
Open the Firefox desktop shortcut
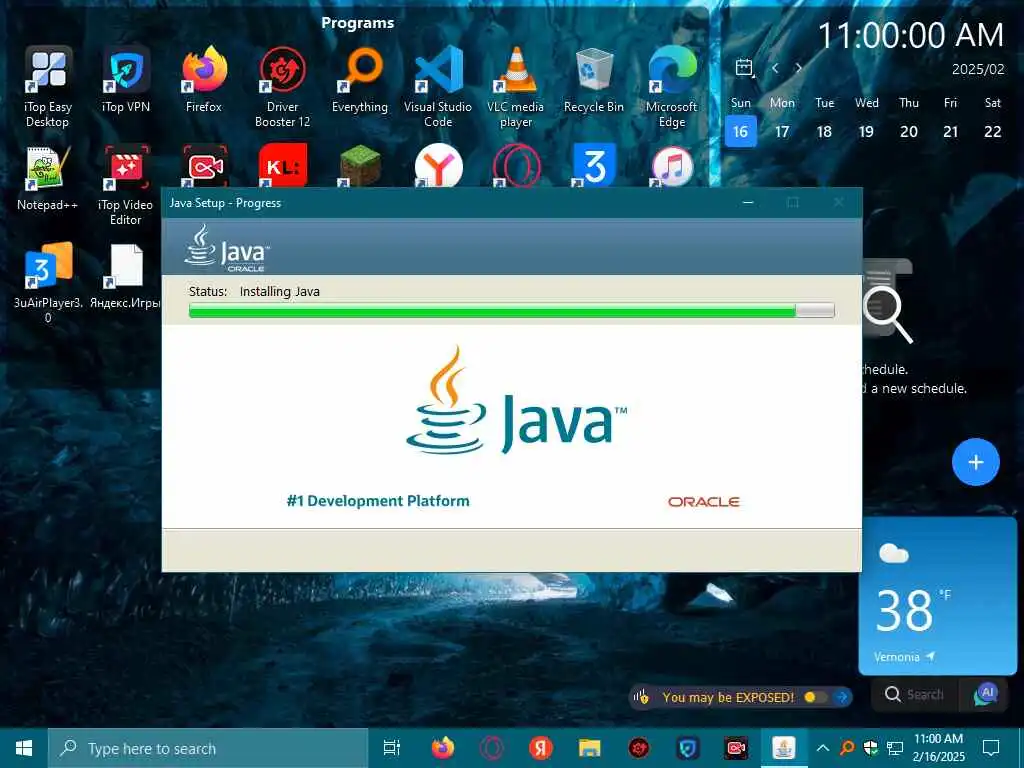204,79
